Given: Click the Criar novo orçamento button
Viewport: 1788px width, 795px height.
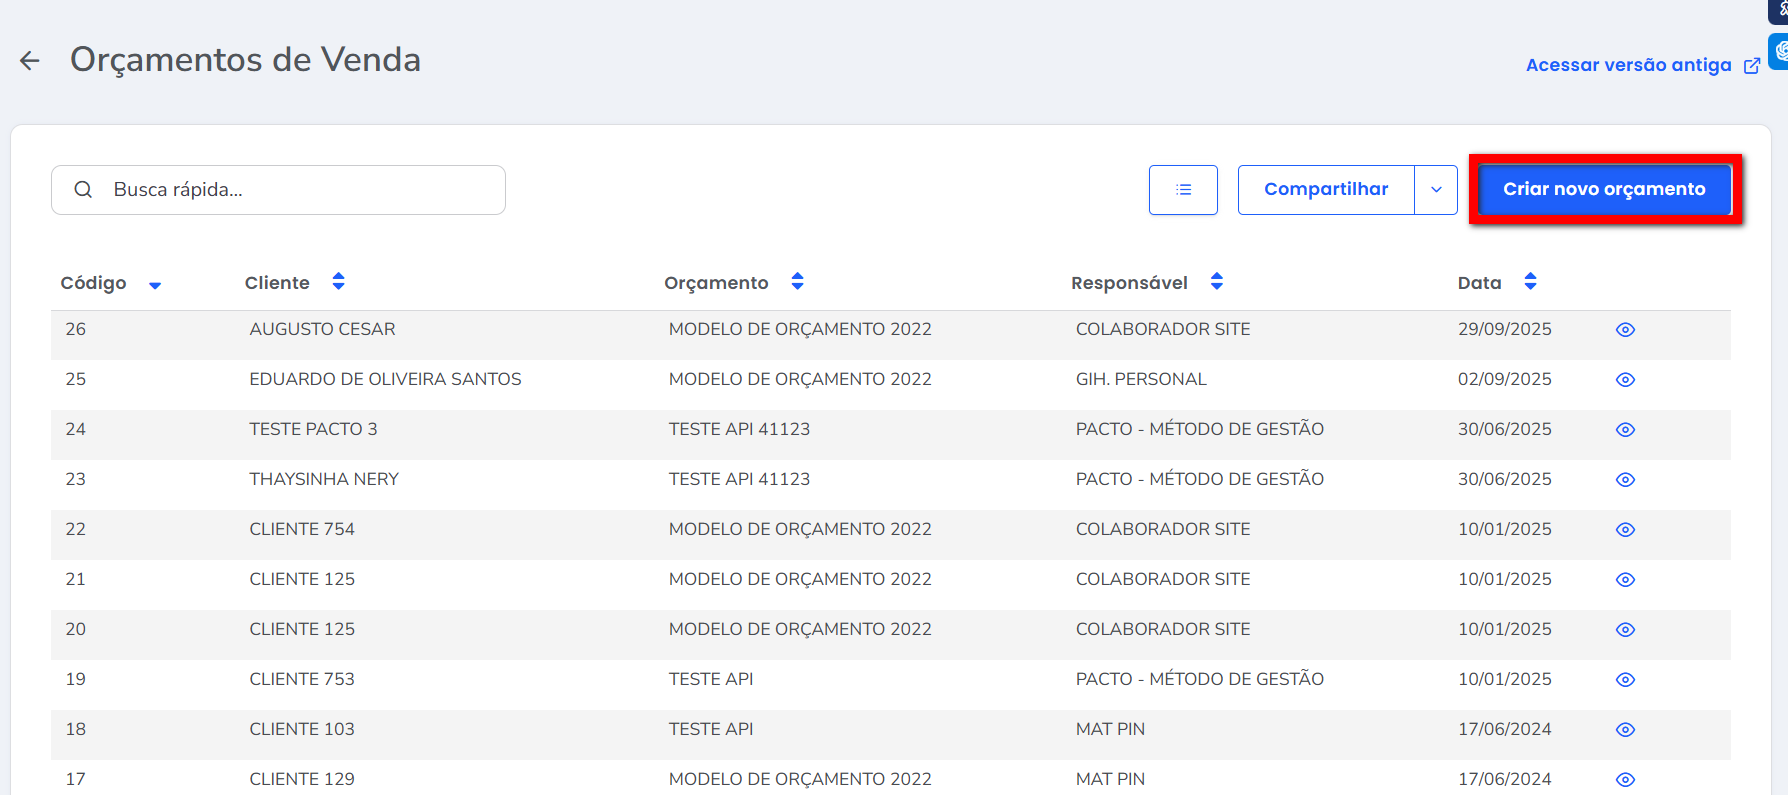Looking at the screenshot, I should click(1604, 189).
